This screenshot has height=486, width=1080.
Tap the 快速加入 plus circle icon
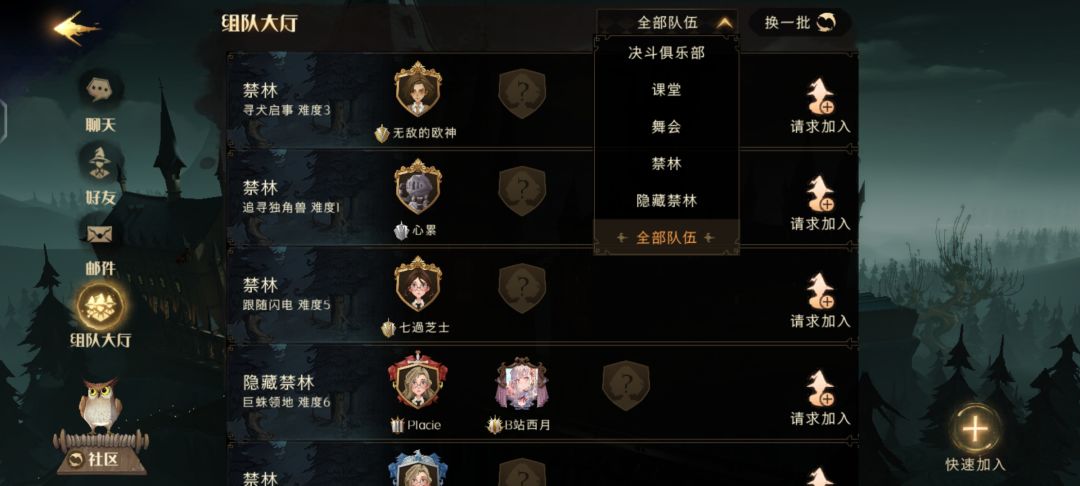[975, 429]
